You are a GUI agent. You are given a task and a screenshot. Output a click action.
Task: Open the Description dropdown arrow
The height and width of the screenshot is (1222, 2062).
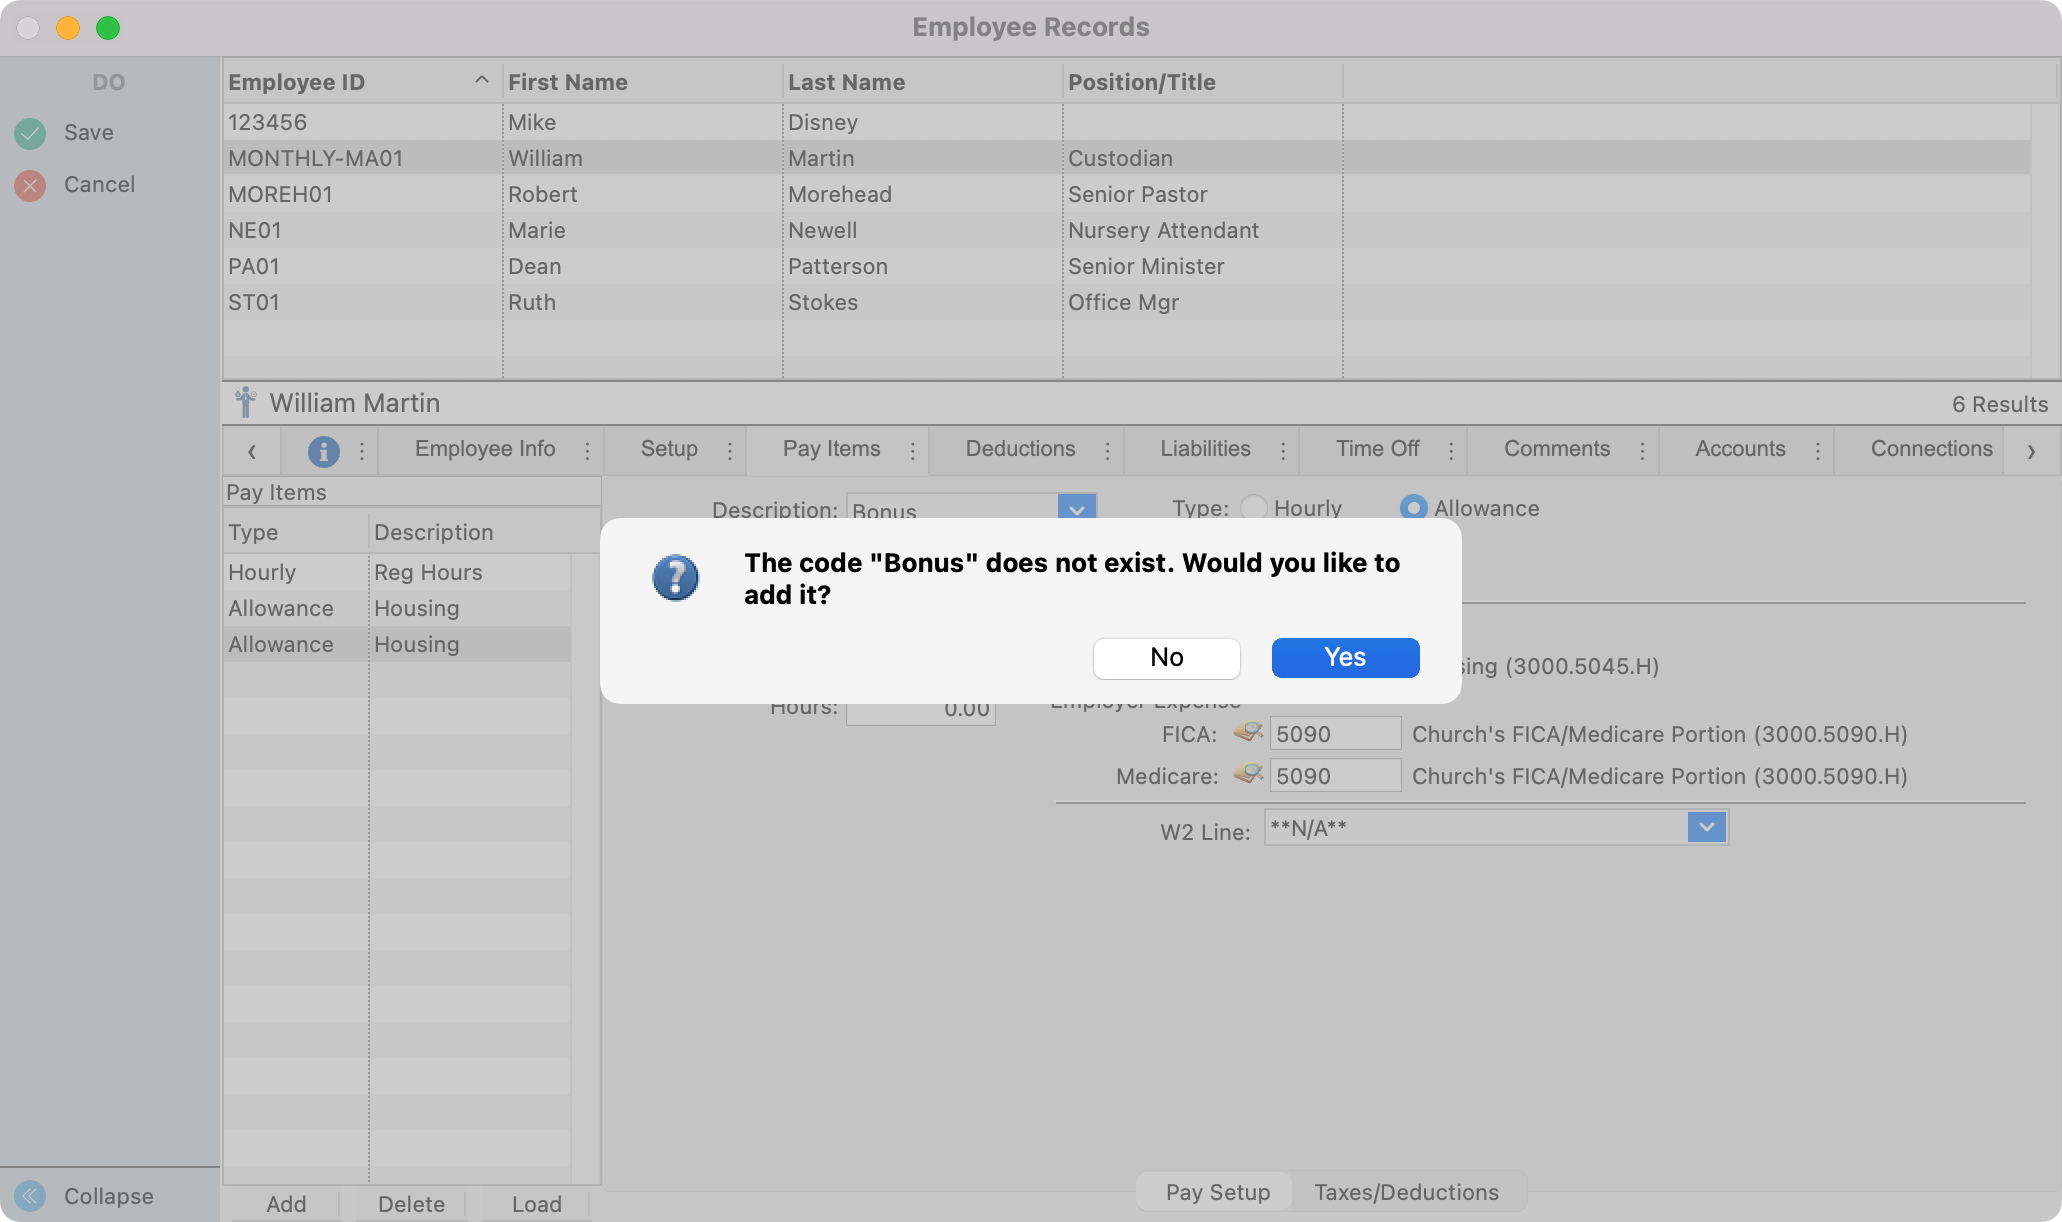(x=1077, y=508)
